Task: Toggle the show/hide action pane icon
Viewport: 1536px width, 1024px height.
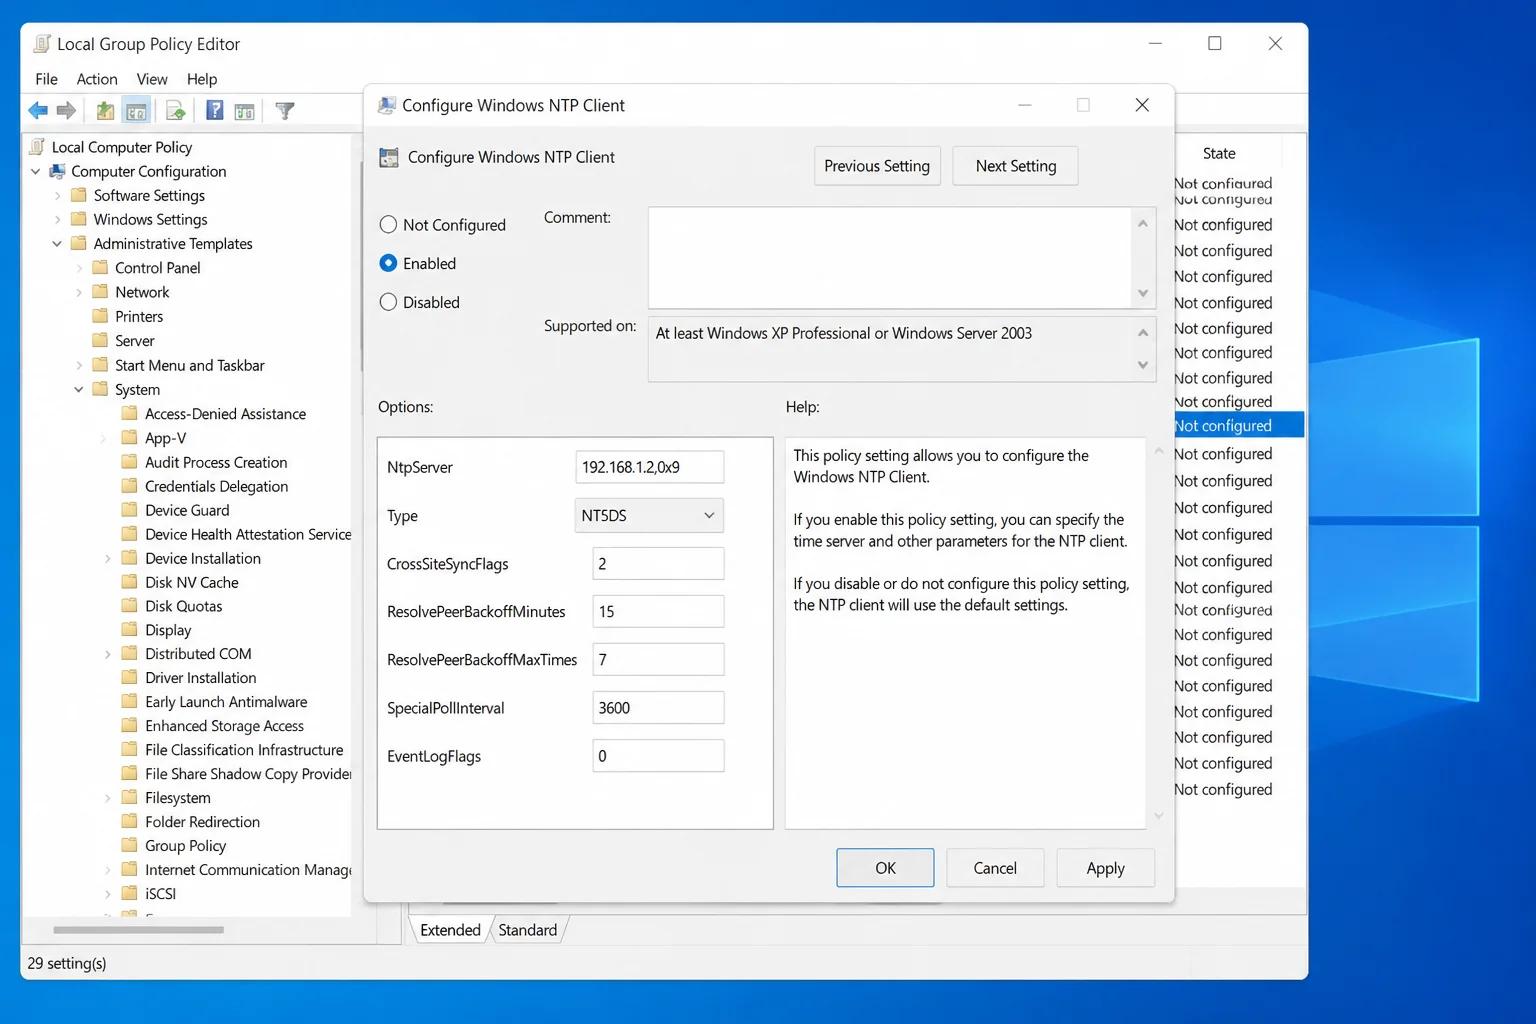Action: 244,111
